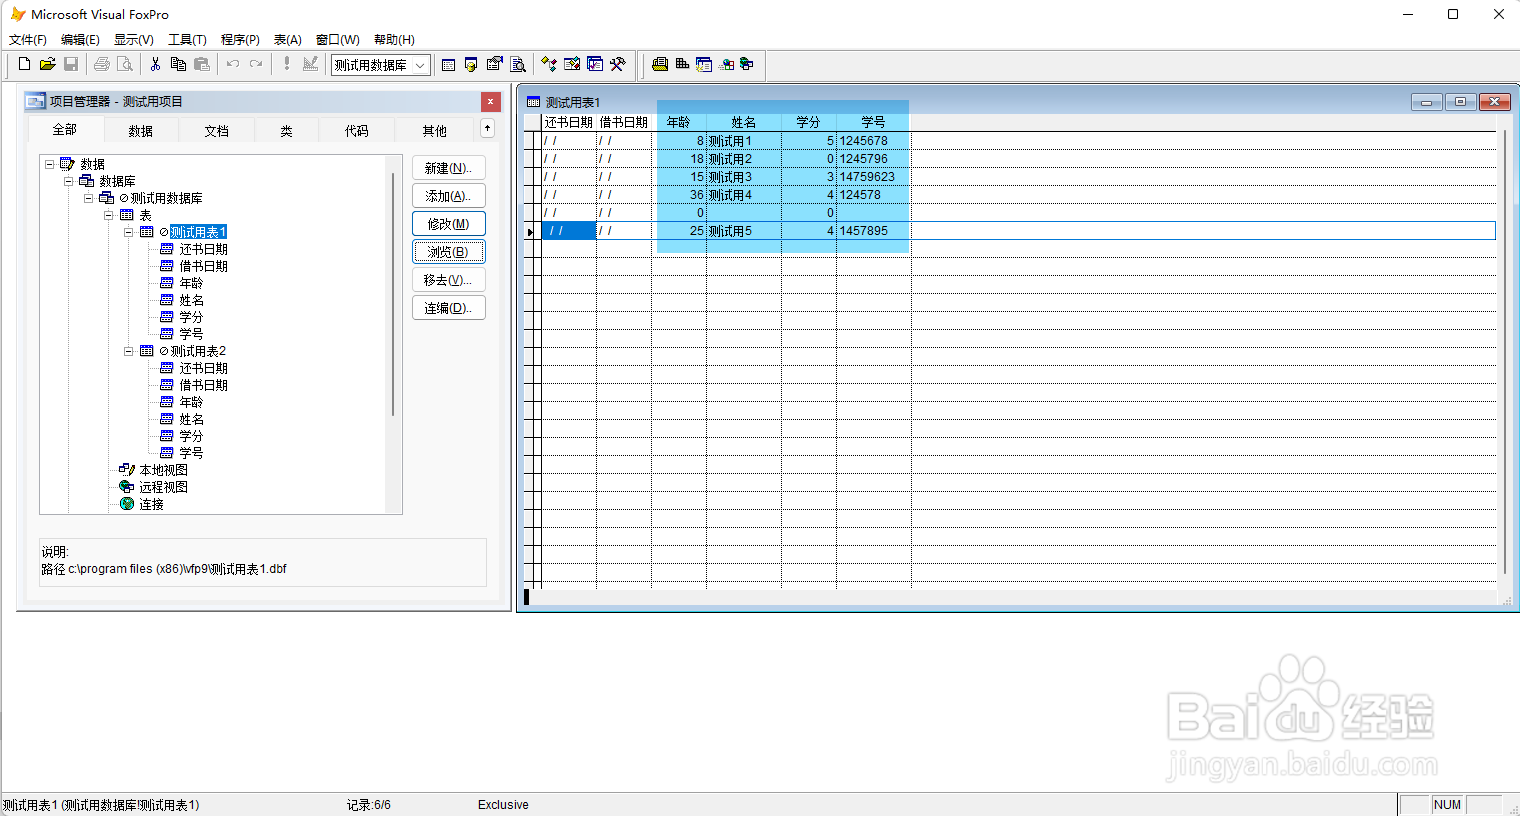
Task: Open the Task Pane toolbar icon
Action: (x=595, y=65)
